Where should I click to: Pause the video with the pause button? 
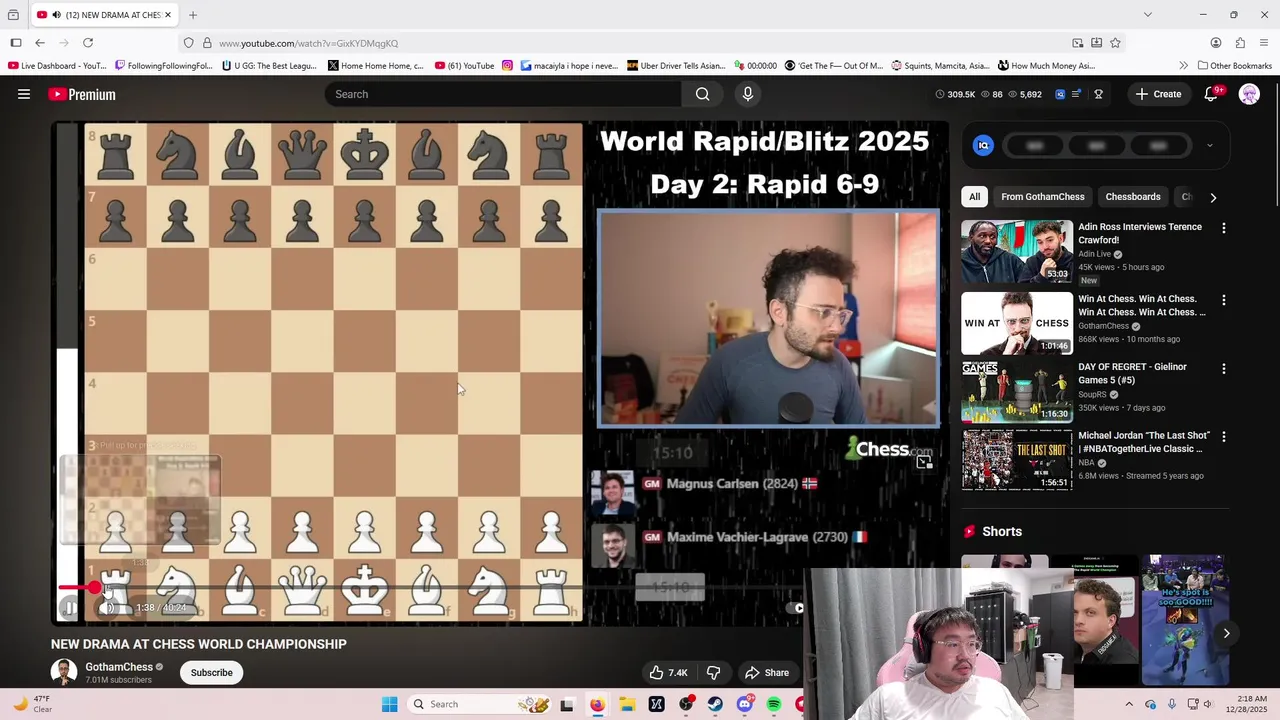pyautogui.click(x=70, y=607)
